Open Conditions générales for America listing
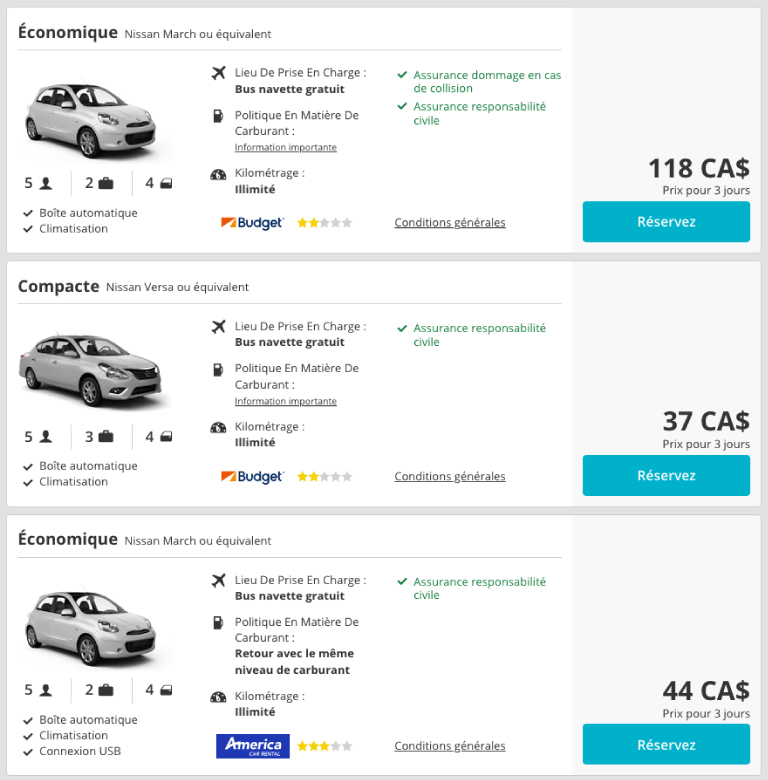Screen dimensions: 768x780 450,746
